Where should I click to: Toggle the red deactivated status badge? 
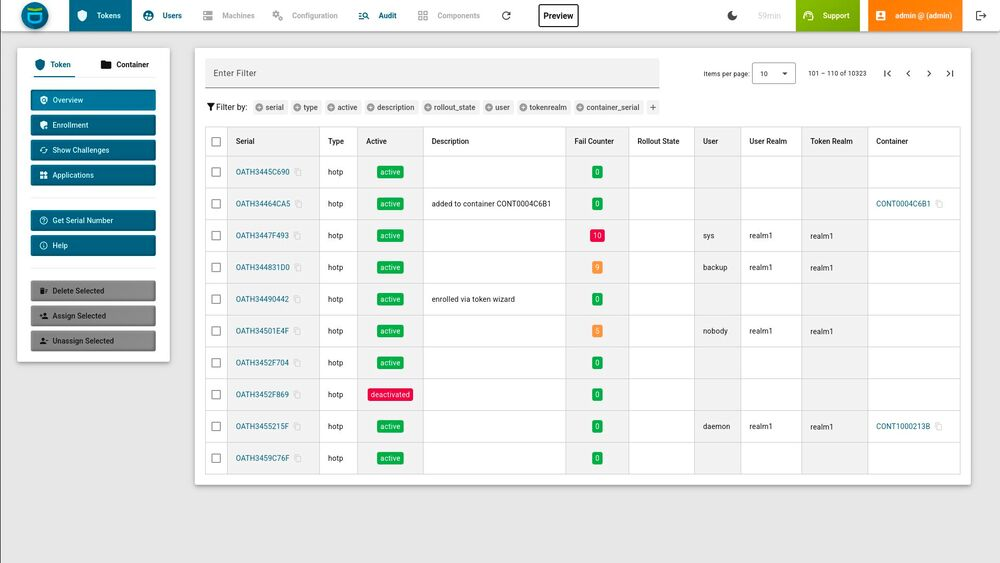tap(390, 395)
